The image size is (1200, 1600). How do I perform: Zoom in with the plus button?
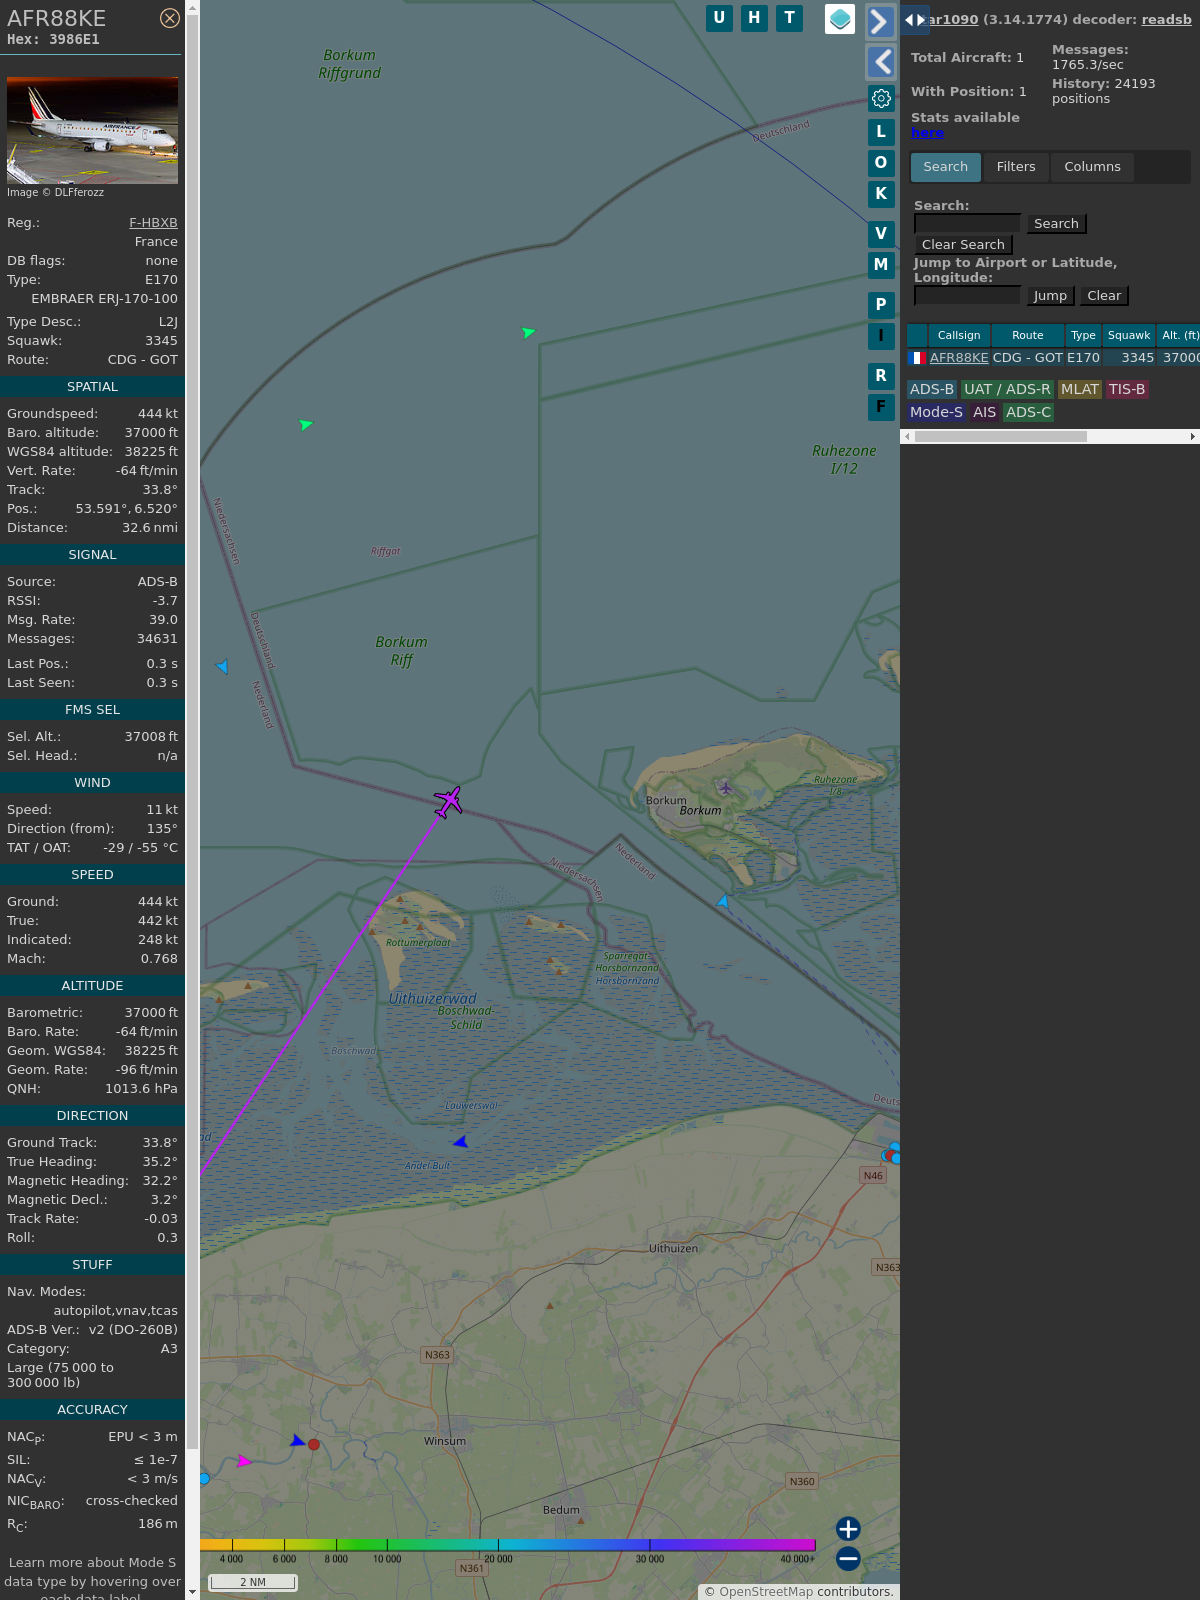[x=848, y=1529]
